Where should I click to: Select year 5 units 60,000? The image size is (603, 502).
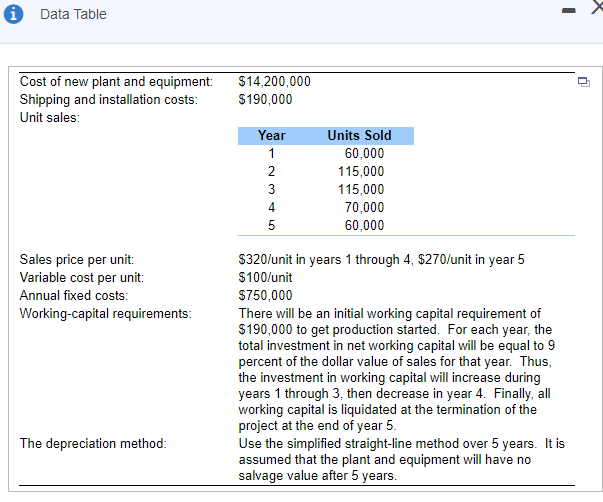(364, 225)
